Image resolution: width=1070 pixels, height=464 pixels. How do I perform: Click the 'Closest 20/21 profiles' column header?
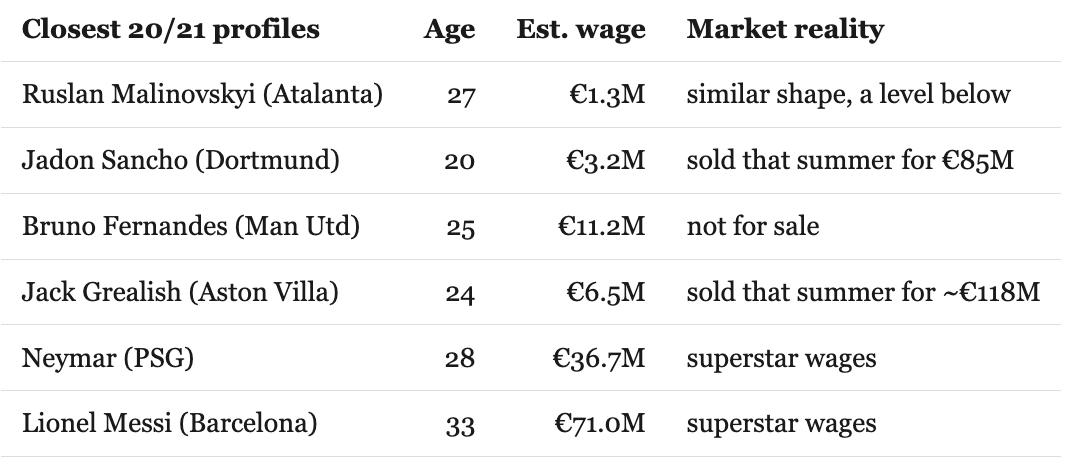(171, 29)
